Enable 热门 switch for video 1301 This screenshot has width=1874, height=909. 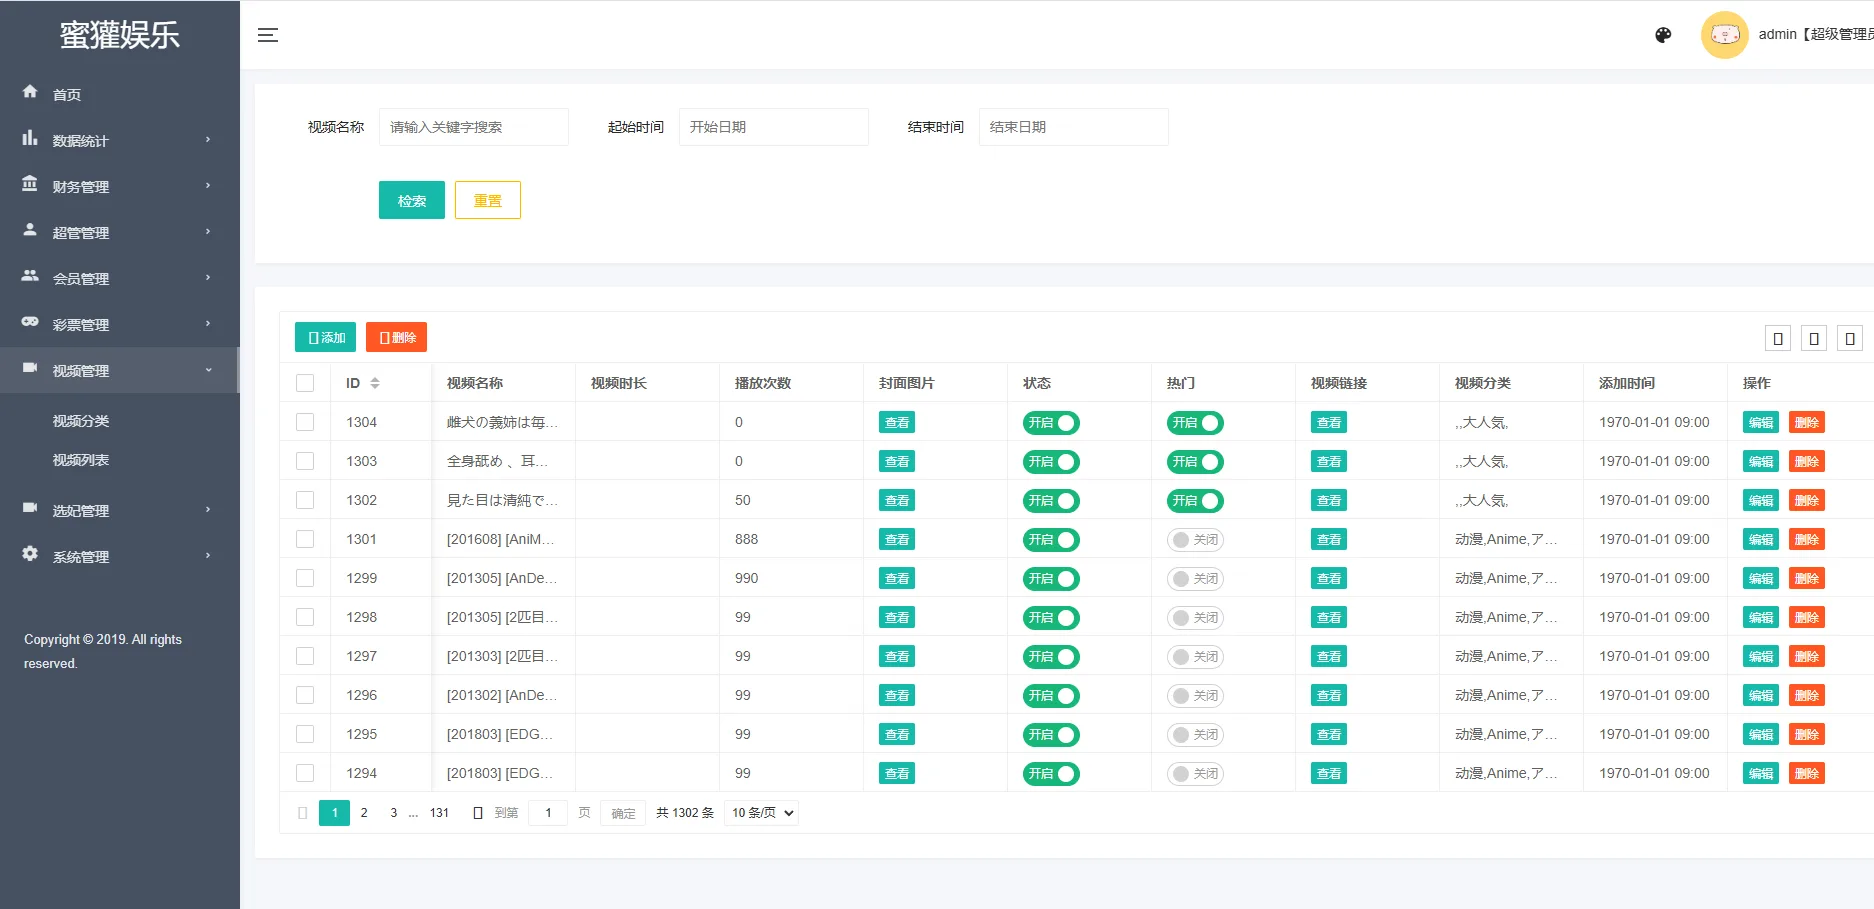pyautogui.click(x=1194, y=540)
